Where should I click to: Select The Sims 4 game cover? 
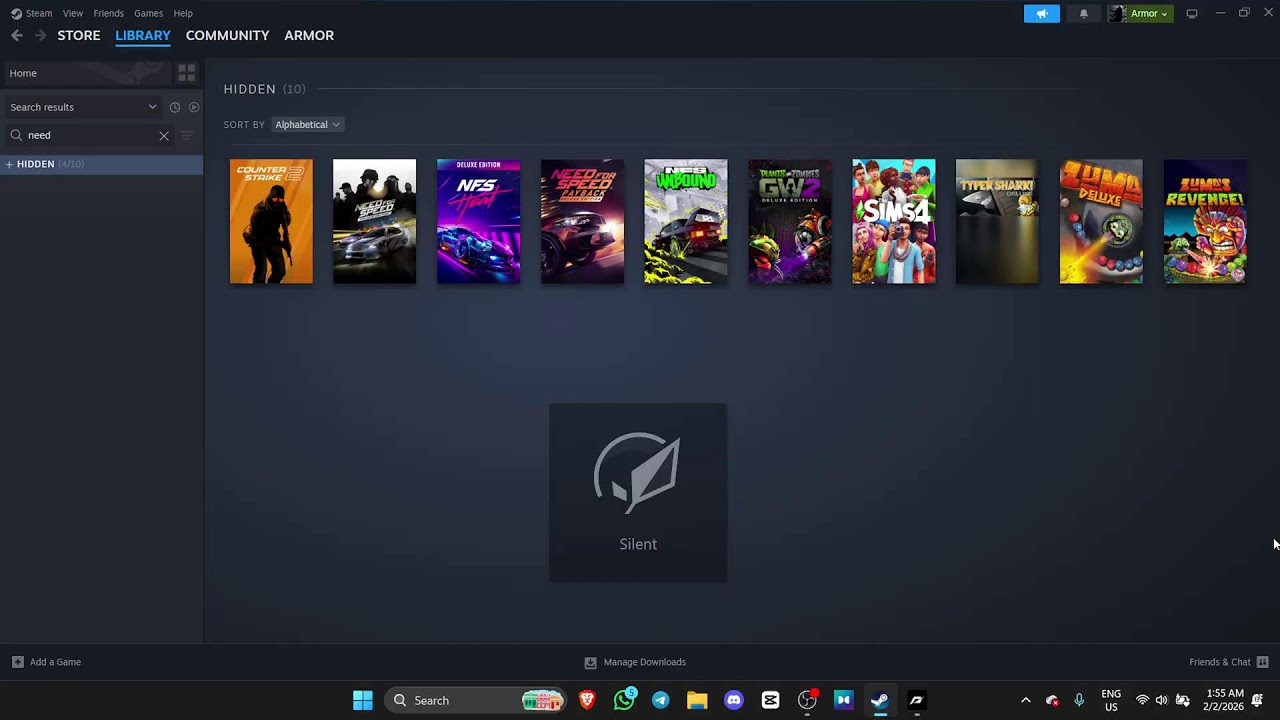coord(894,221)
